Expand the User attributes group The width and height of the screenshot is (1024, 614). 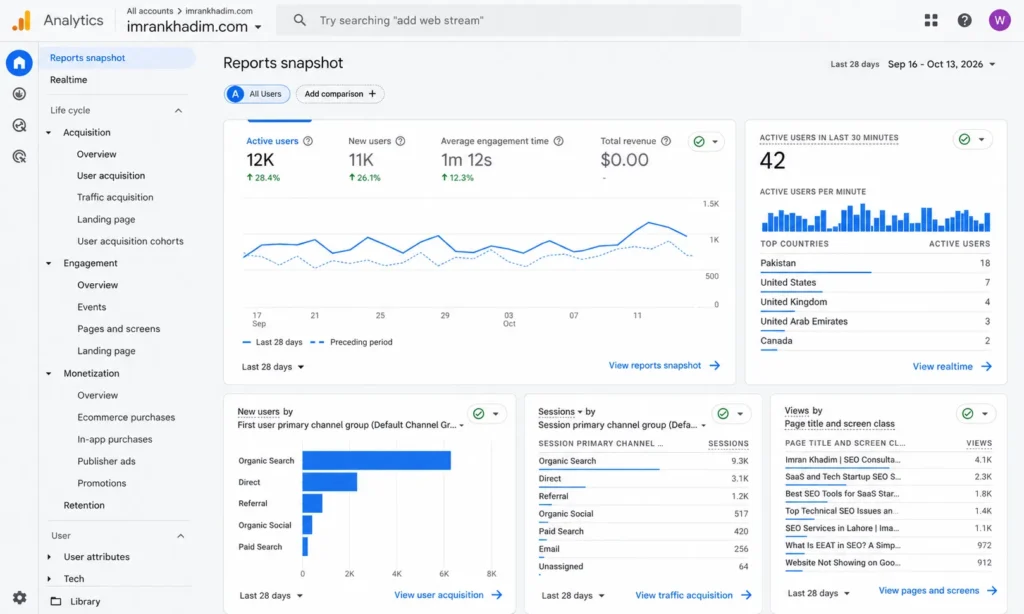49,557
